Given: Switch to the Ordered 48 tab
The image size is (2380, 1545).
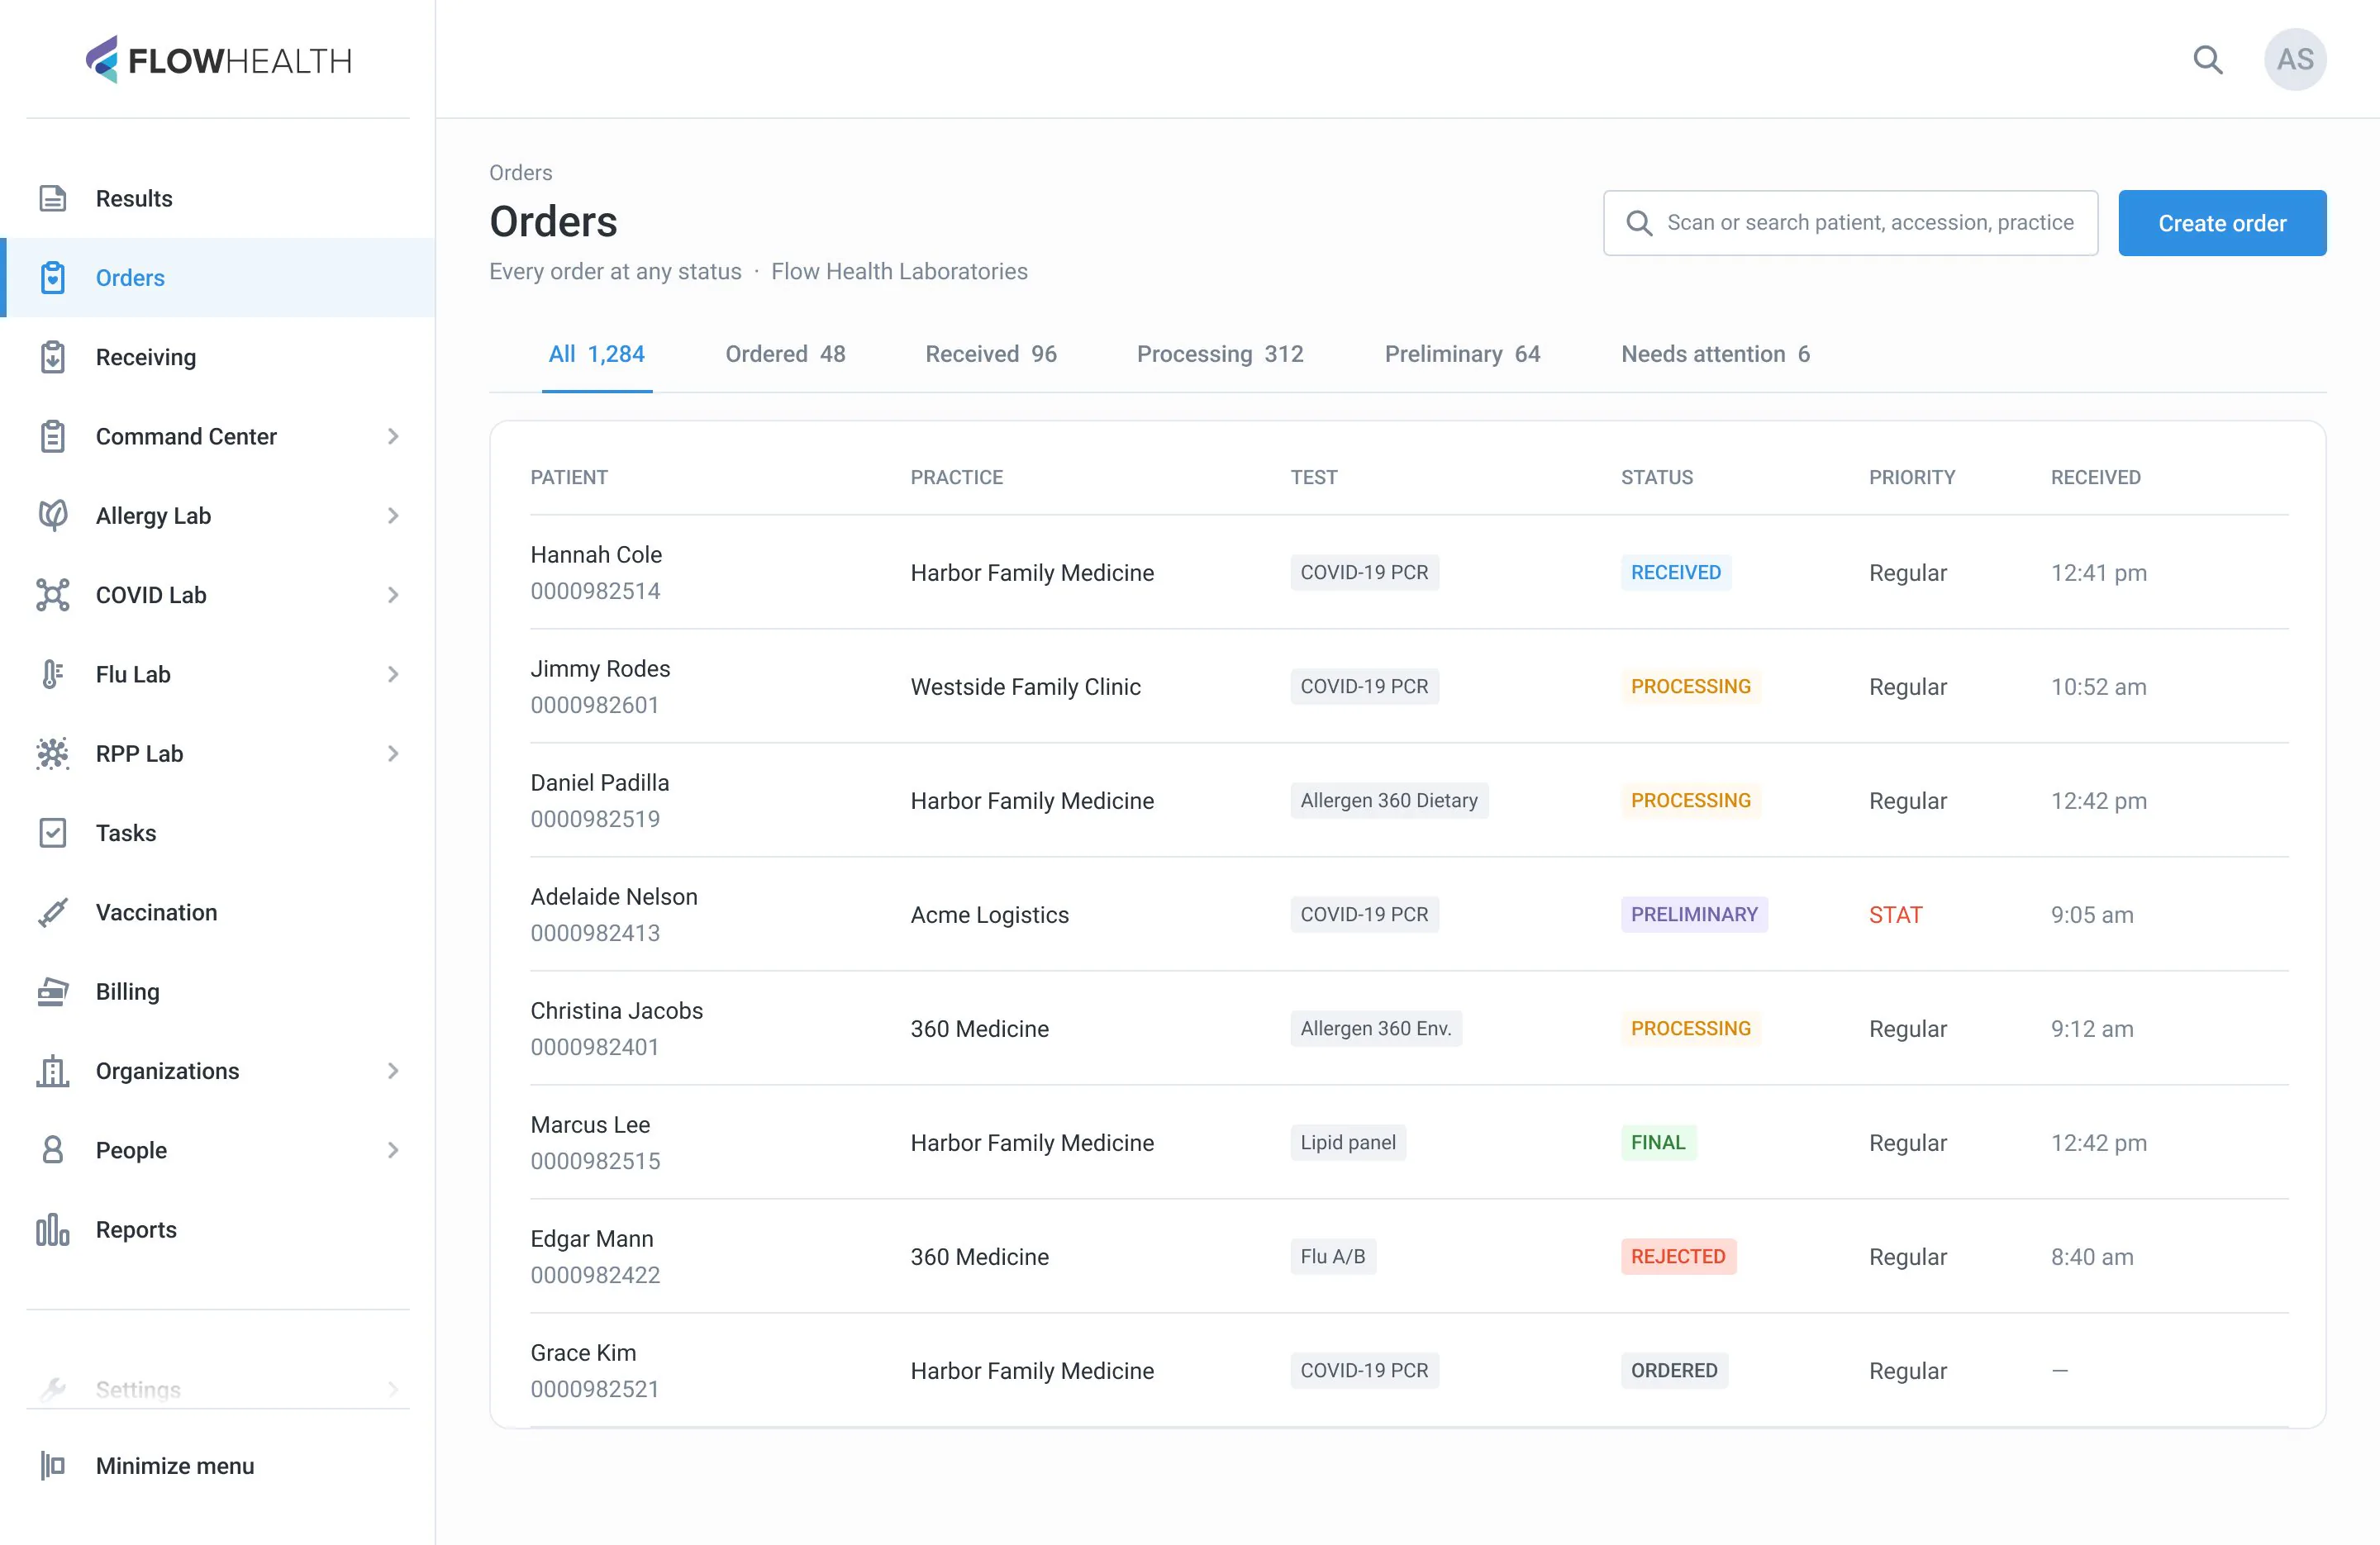Looking at the screenshot, I should click(x=785, y=354).
